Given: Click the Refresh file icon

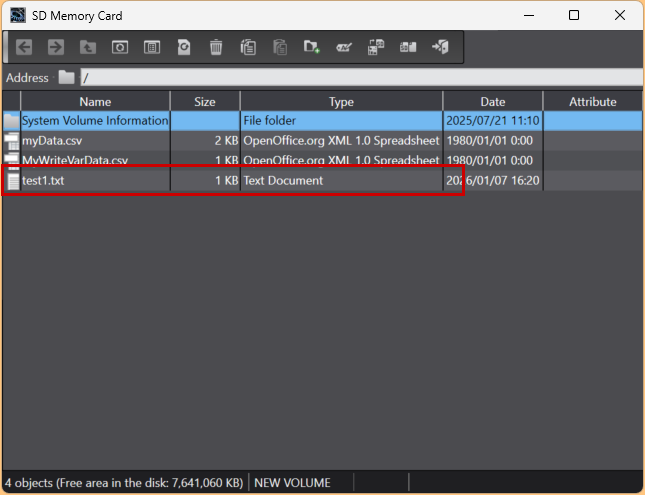Looking at the screenshot, I should tap(184, 47).
